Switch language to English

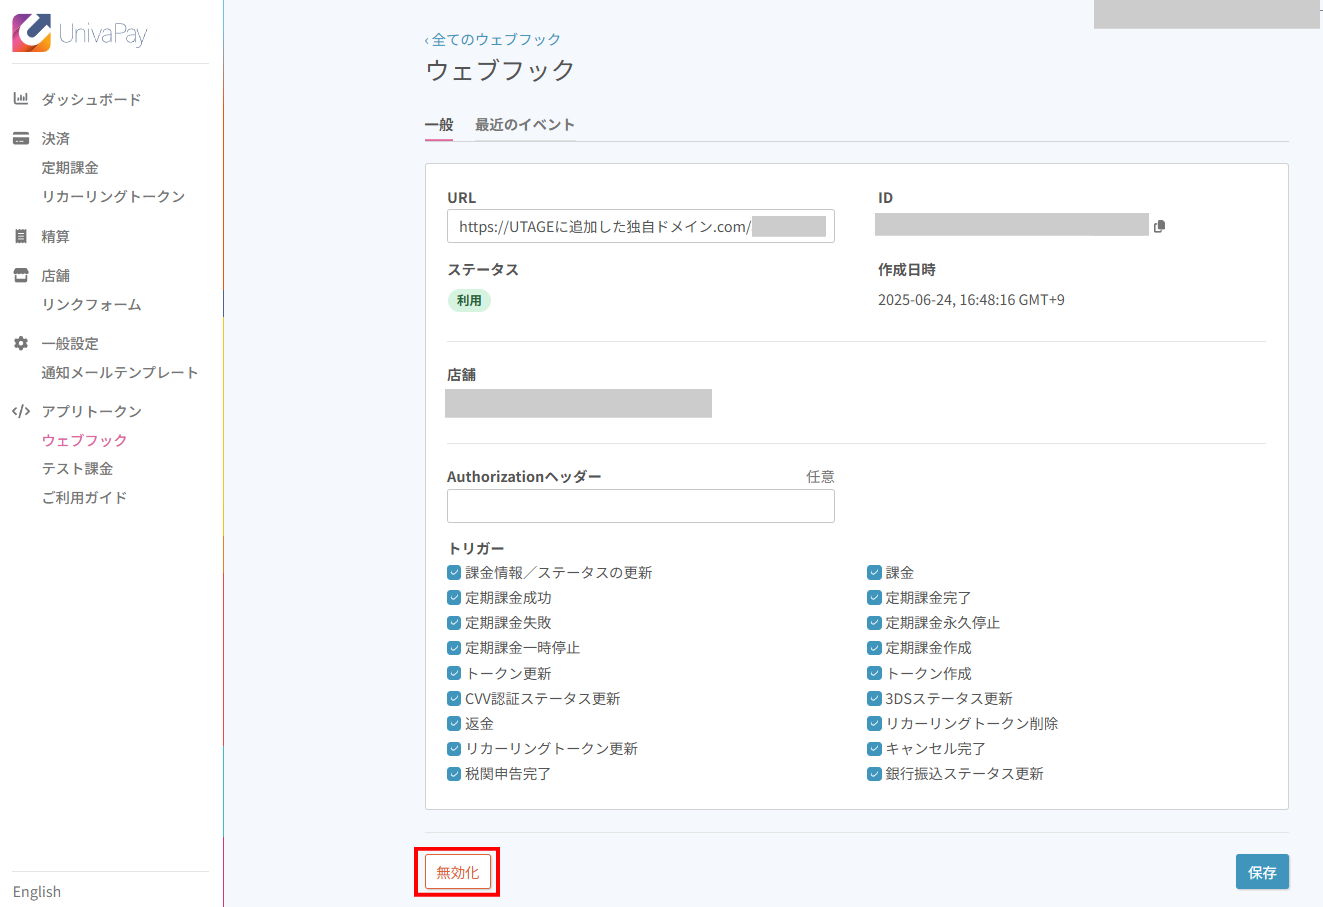[37, 892]
